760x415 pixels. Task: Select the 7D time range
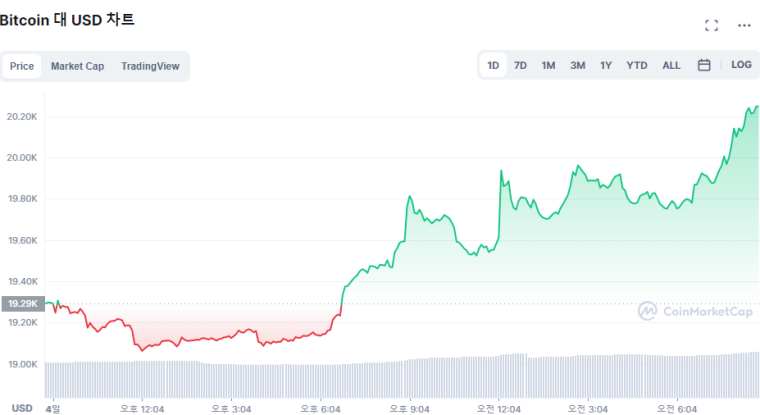pyautogui.click(x=520, y=65)
